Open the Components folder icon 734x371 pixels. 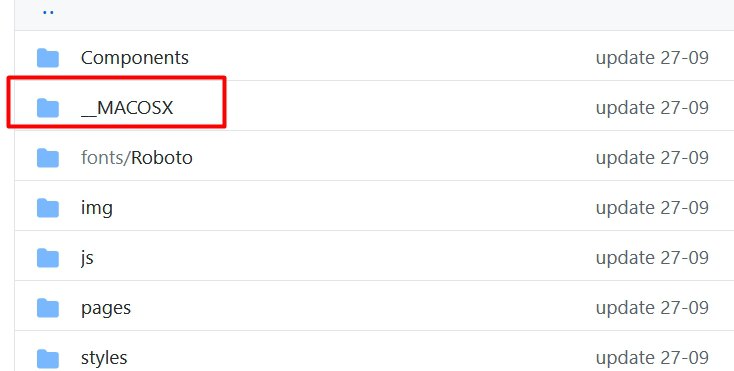pos(48,58)
